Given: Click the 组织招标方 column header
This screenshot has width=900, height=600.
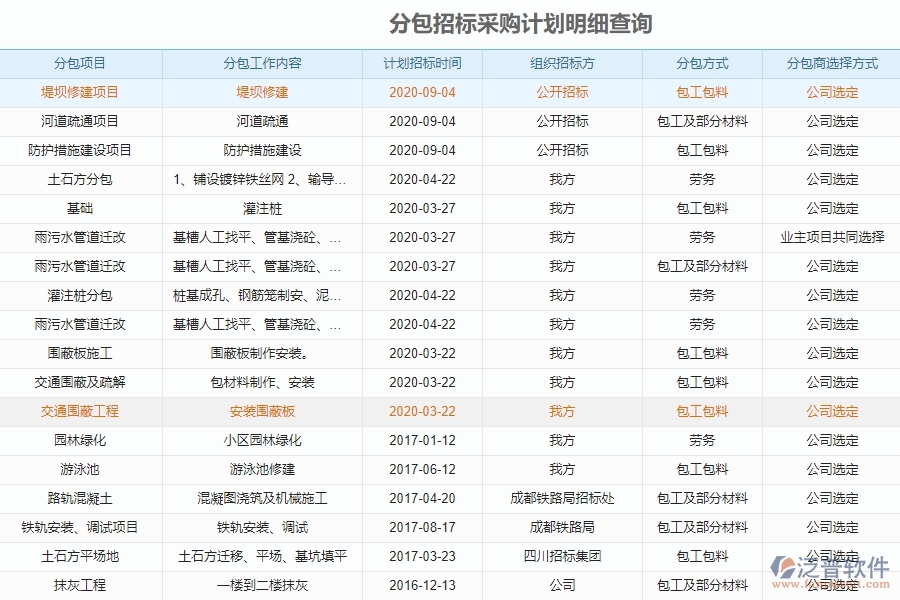Looking at the screenshot, I should point(562,62).
